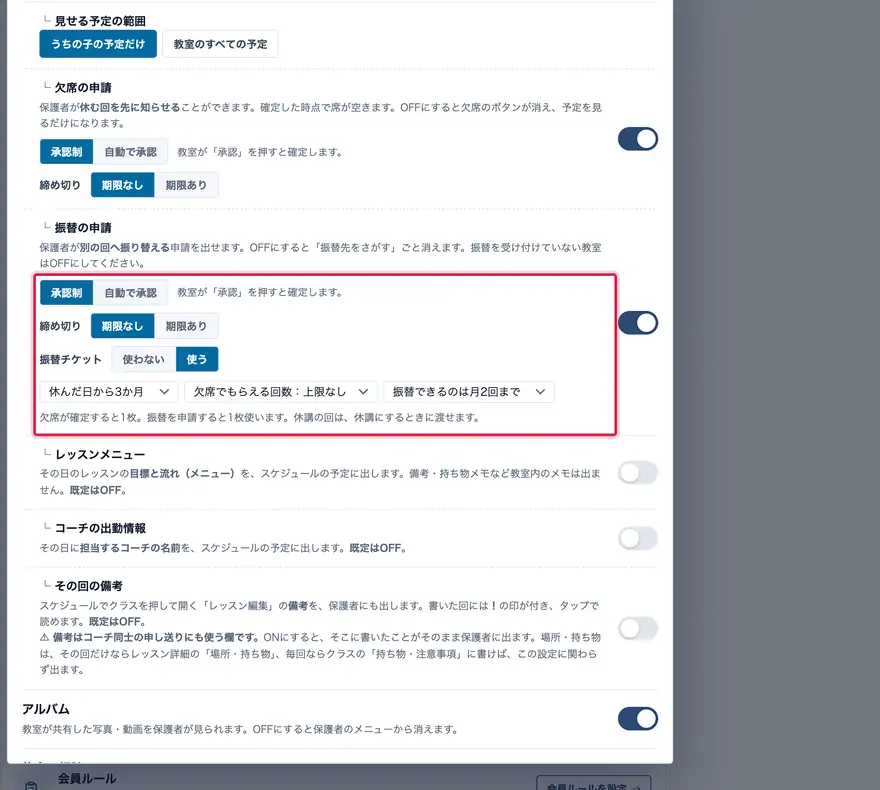This screenshot has width=880, height=790.
Task: Set 振替の申請 deadline to 期限なし
Action: 122,326
